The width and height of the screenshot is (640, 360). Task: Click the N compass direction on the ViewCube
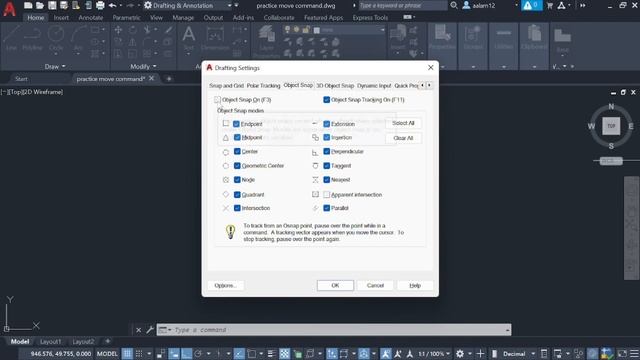tap(611, 106)
